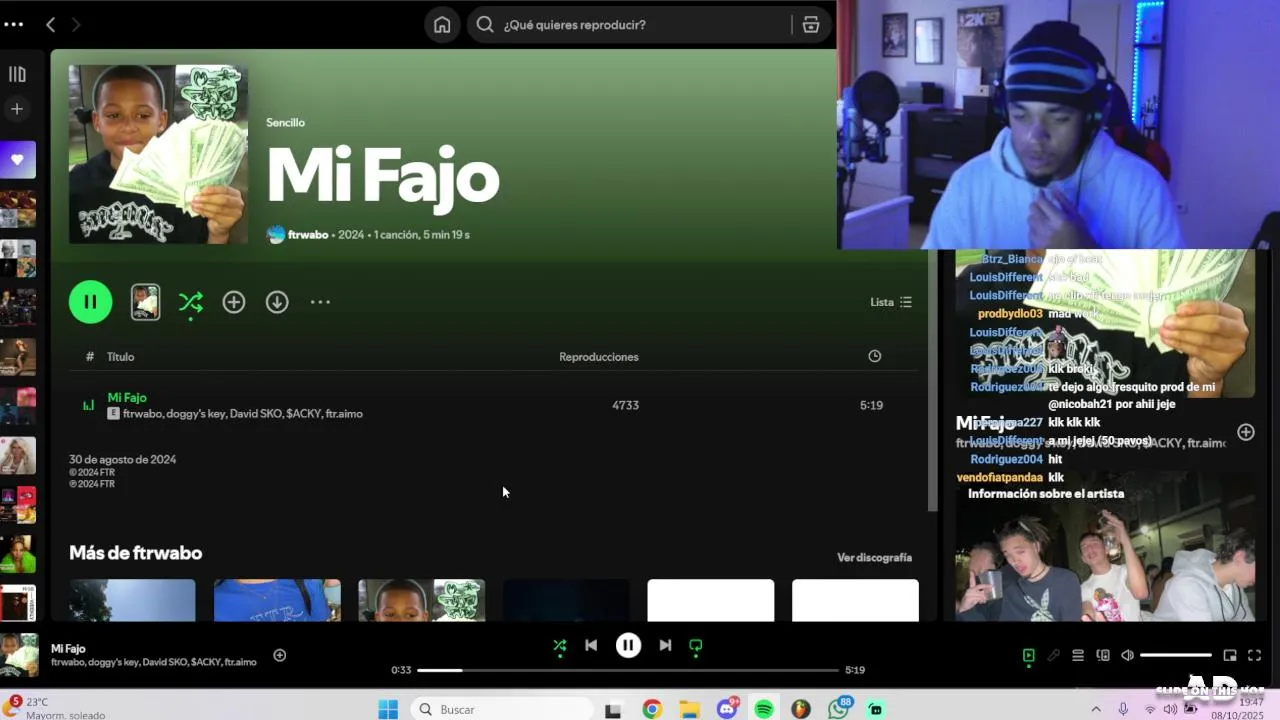Toggle the Now Playing view panel

point(1028,655)
